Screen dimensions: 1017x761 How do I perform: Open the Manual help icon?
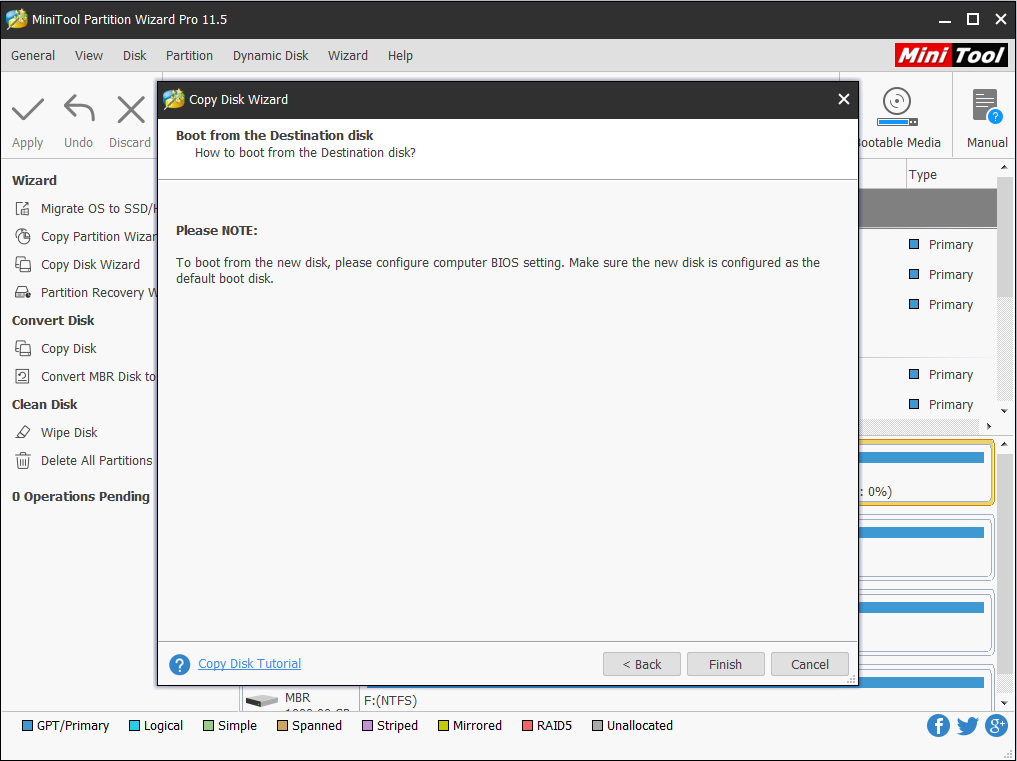(987, 106)
